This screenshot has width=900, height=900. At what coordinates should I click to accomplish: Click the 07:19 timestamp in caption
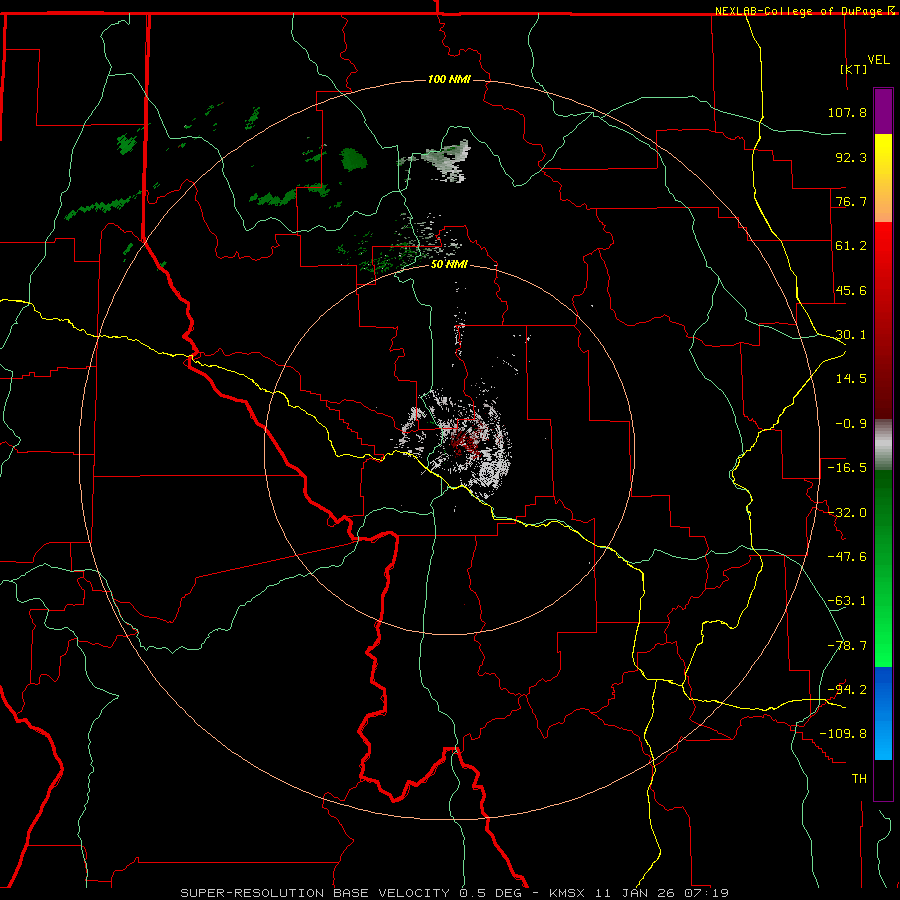pyautogui.click(x=707, y=893)
